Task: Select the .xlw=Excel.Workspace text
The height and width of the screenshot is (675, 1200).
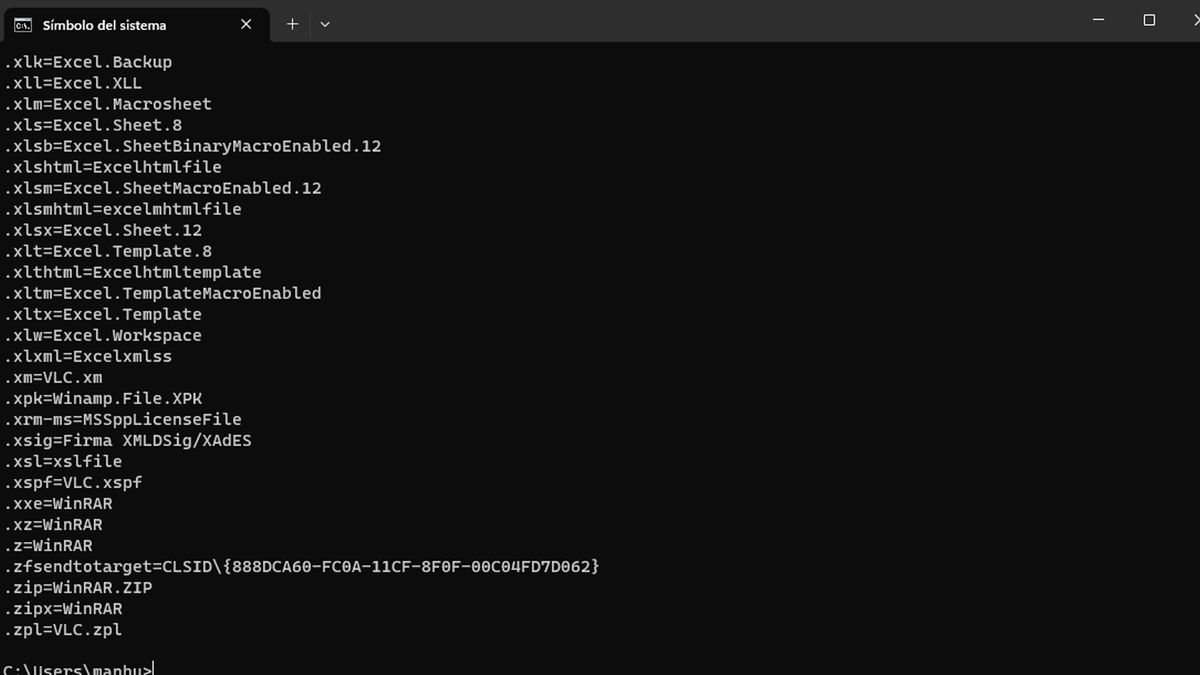Action: (100, 334)
